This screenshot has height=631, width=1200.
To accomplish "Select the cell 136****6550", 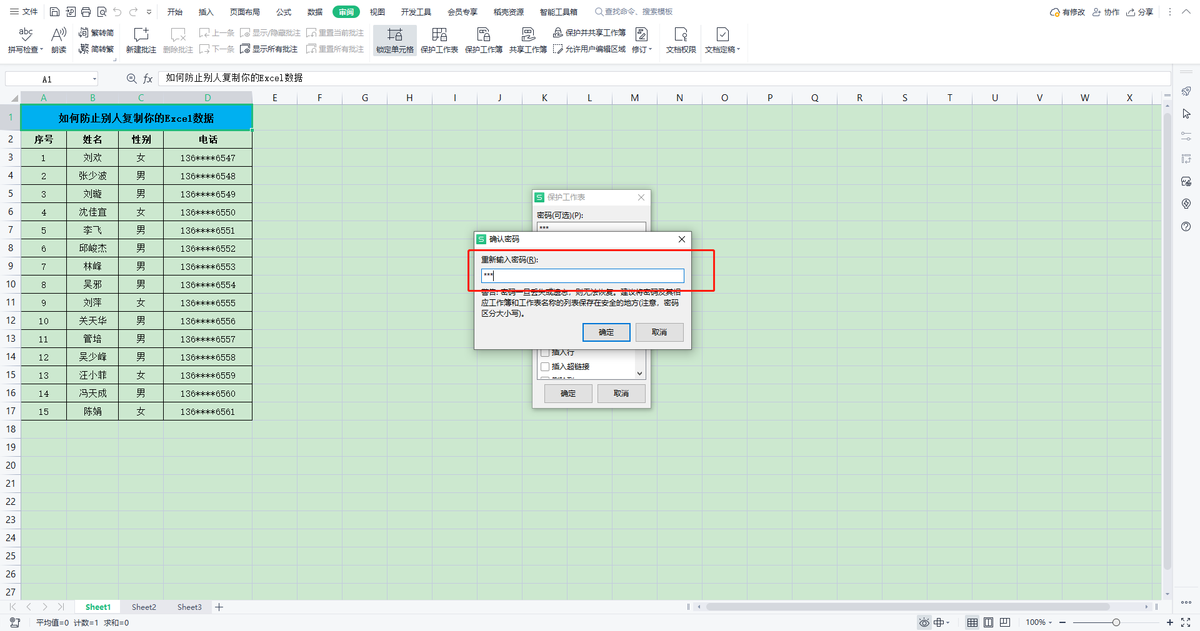I will pyautogui.click(x=208, y=212).
